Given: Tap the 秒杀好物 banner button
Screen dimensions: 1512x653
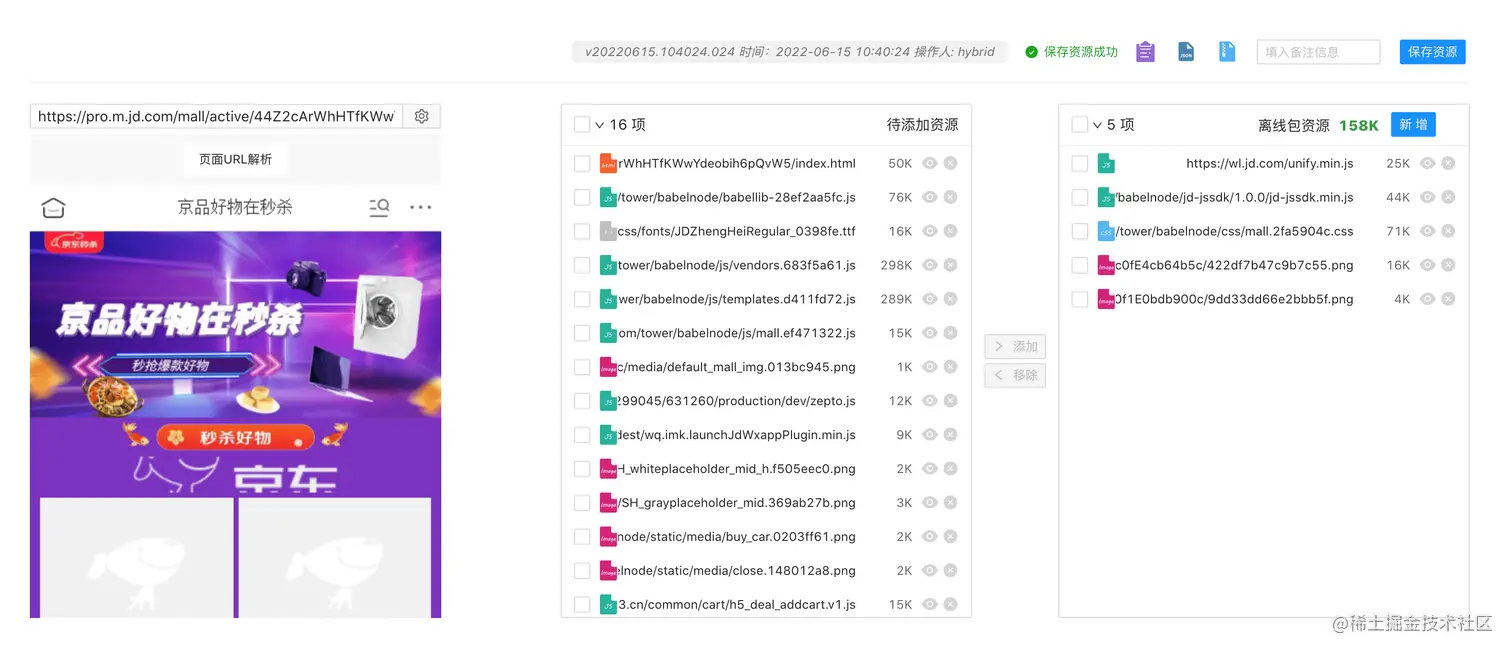Looking at the screenshot, I should pos(236,438).
